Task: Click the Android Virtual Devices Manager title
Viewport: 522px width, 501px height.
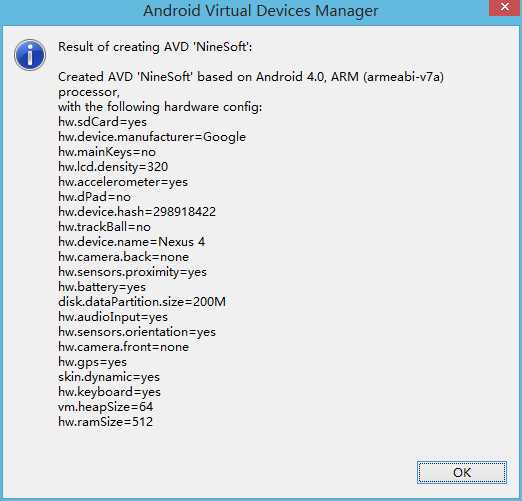Action: pyautogui.click(x=261, y=11)
